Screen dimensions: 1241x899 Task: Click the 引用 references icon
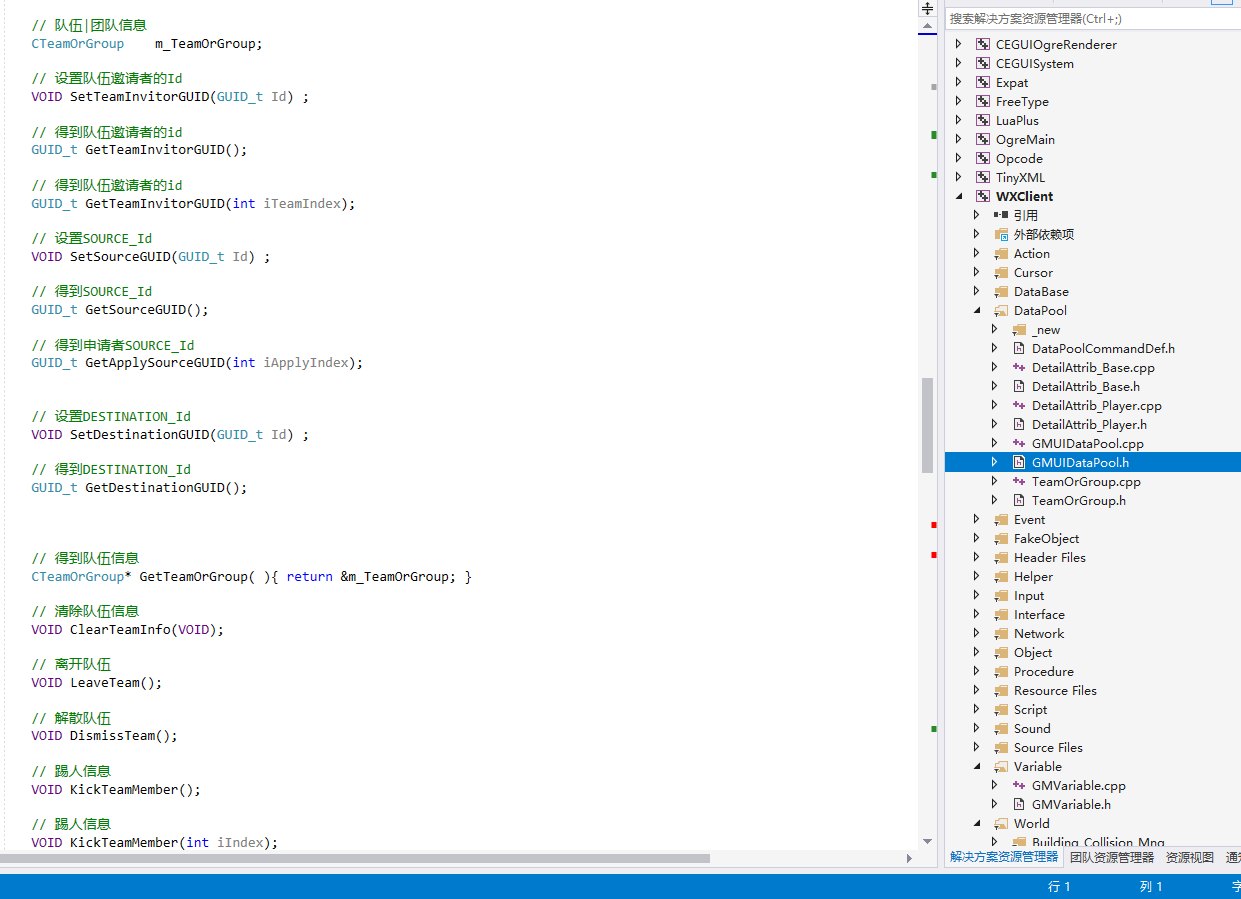1001,216
